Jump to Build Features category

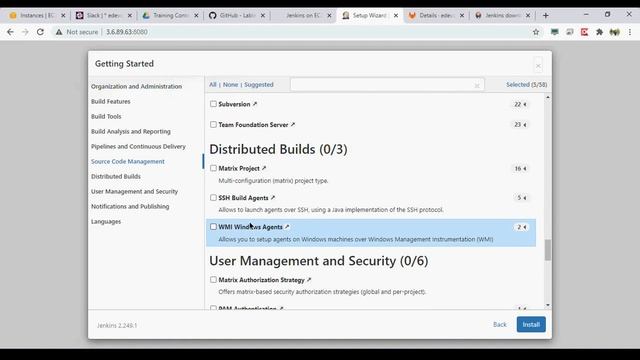pyautogui.click(x=111, y=101)
